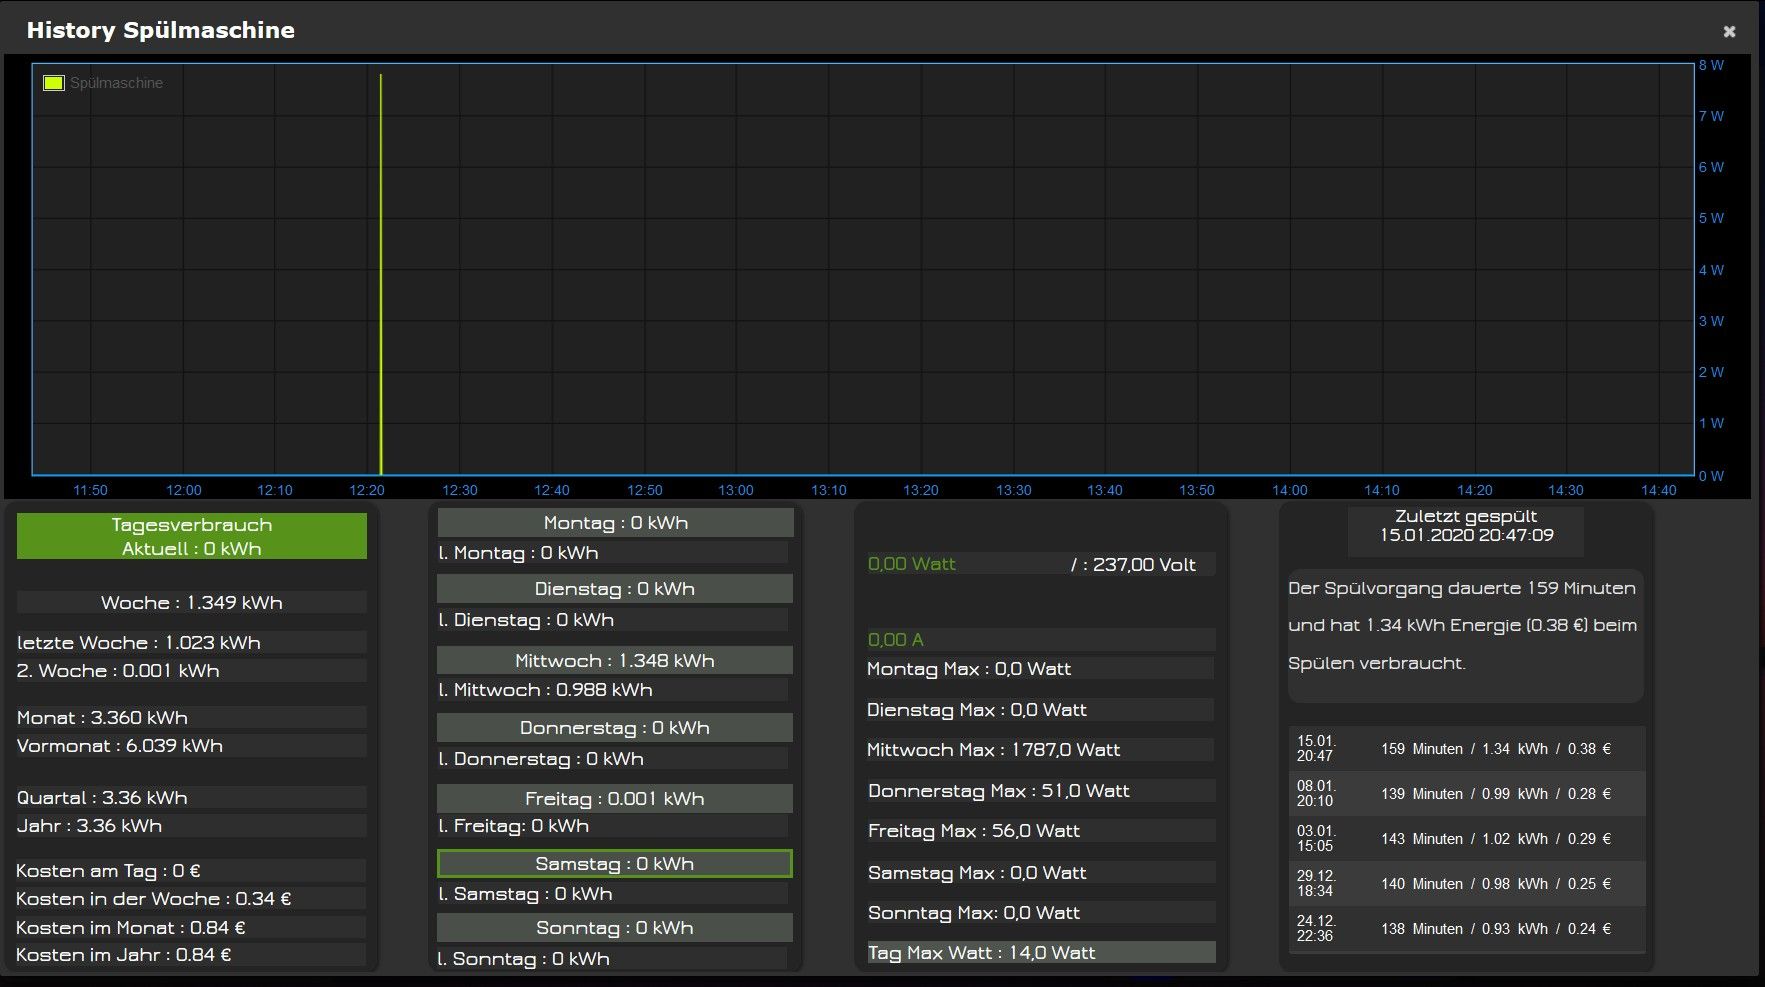
Task: Click the 'Sonntag : 0 kWh' bar
Action: coord(615,927)
